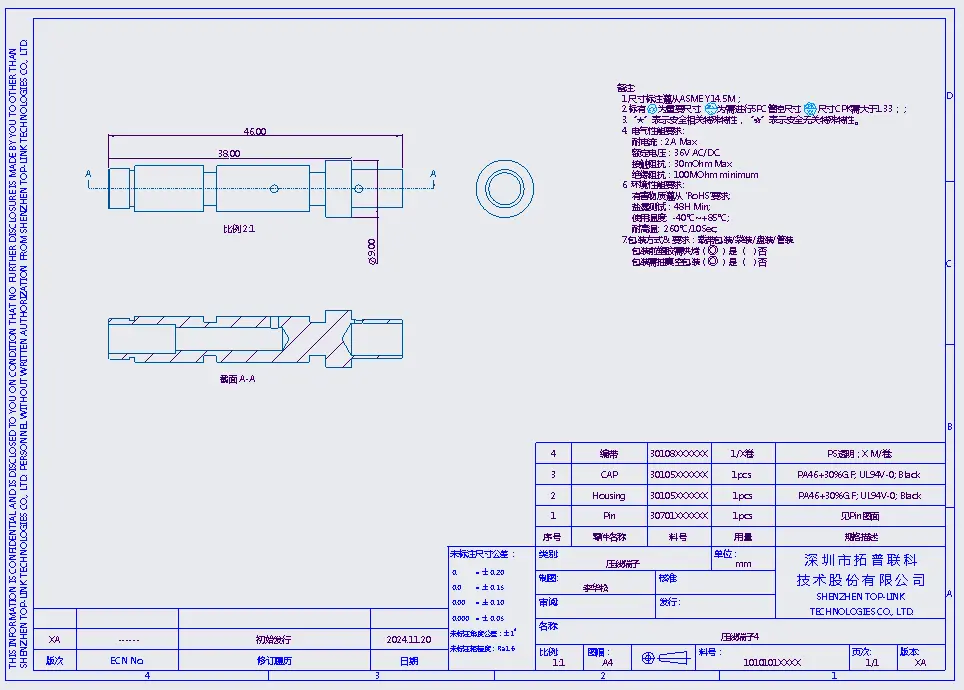Click the small hole circle on the middle body

[x=274, y=186]
